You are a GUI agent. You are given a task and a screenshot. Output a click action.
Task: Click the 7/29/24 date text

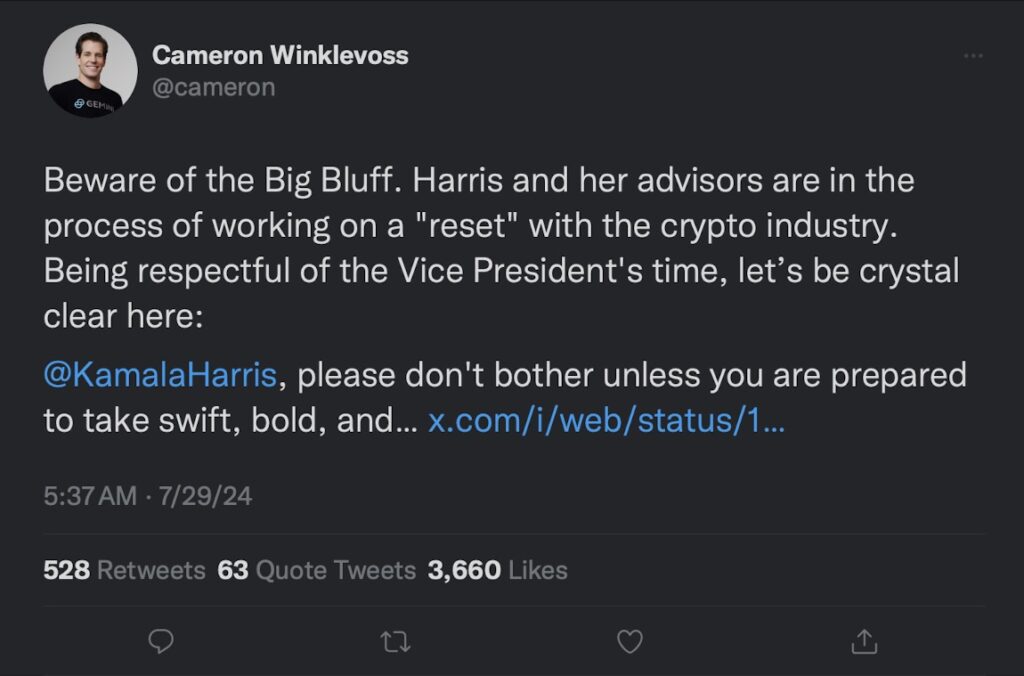point(204,496)
